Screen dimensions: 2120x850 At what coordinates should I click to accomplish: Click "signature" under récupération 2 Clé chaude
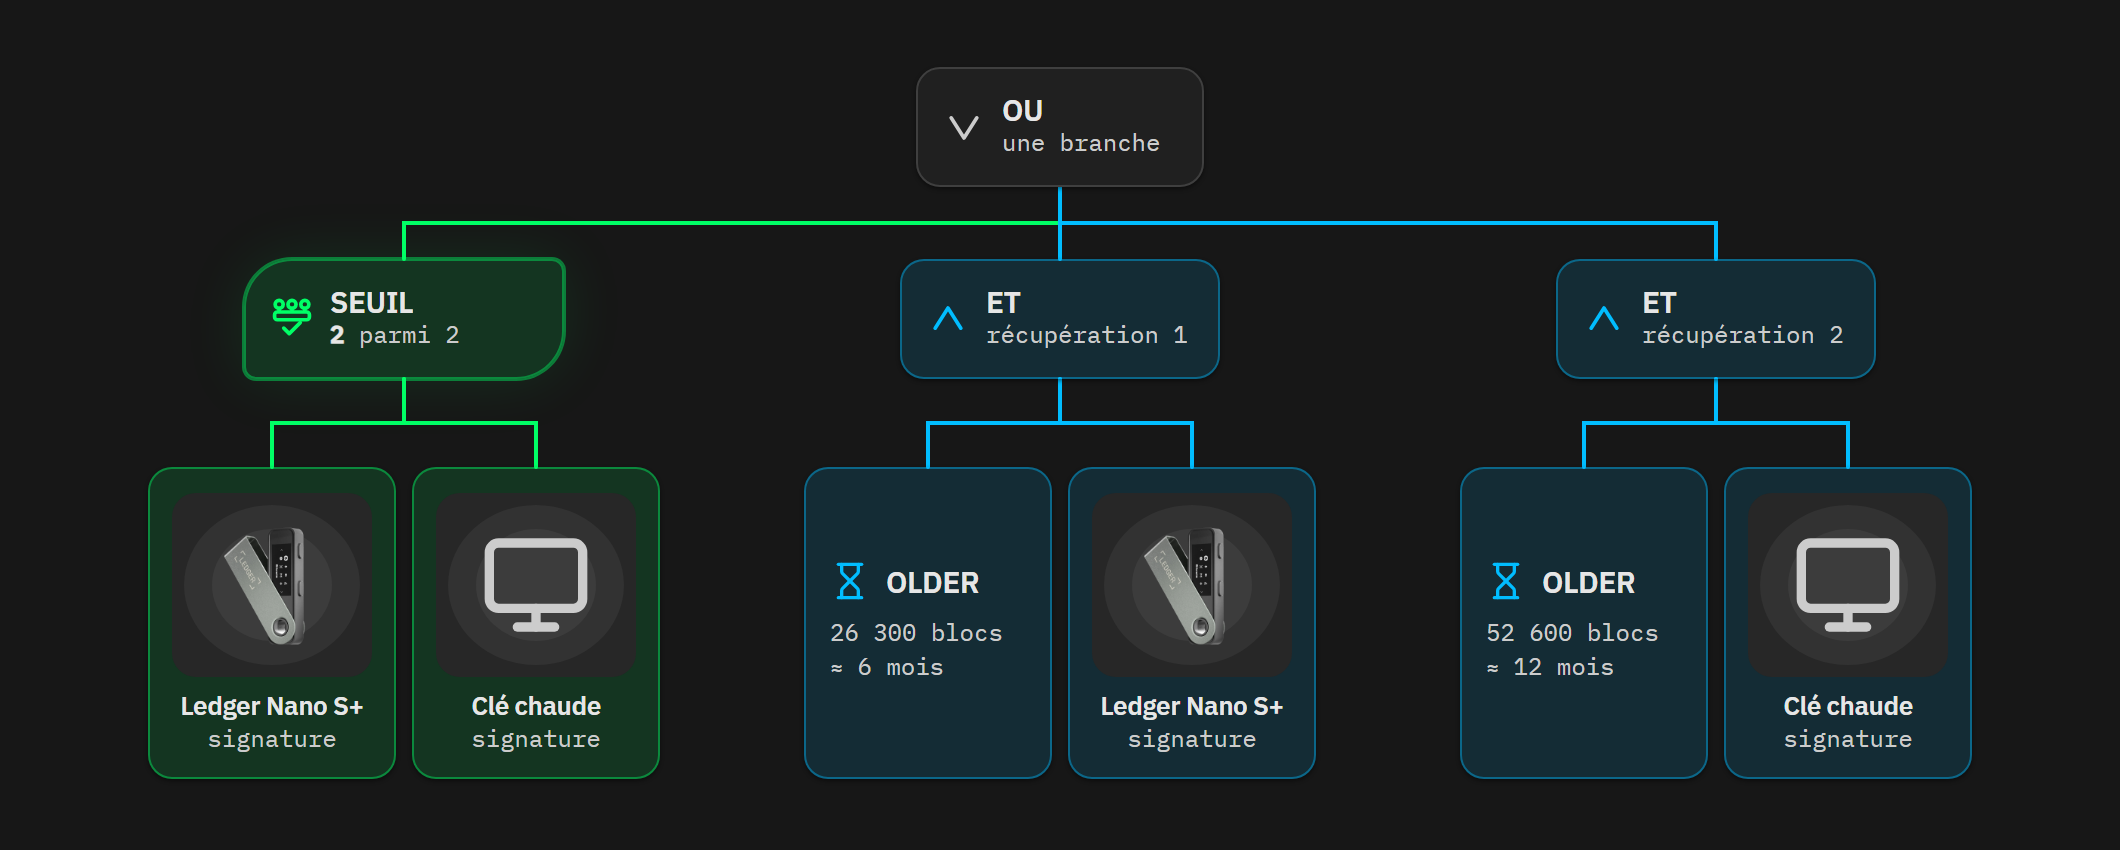[x=1848, y=739]
